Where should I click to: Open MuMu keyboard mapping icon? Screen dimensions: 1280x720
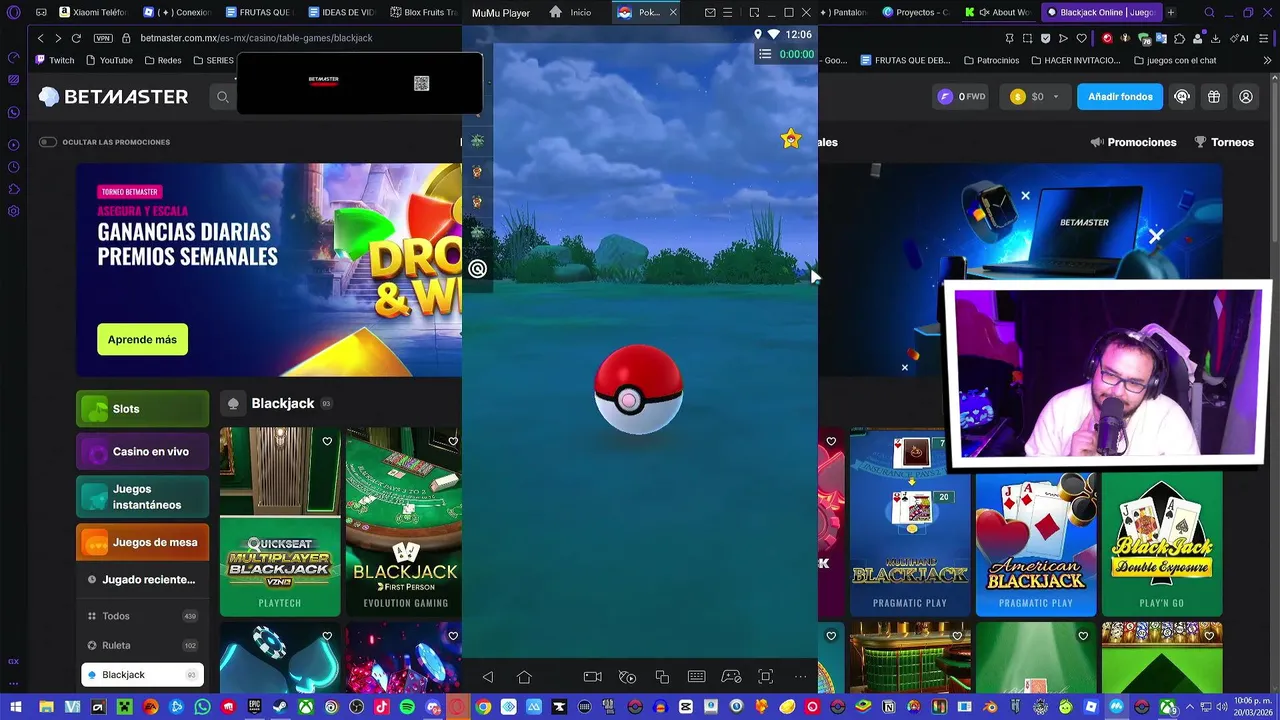pos(697,677)
